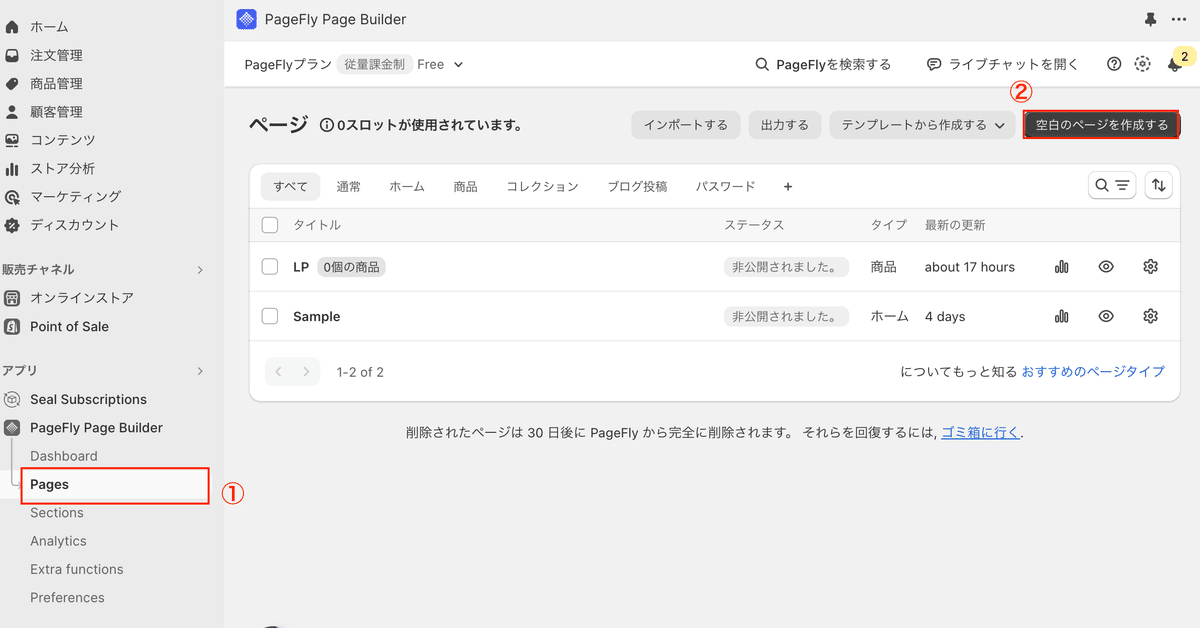
Task: Open 商品管理 products in the sidebar
Action: click(56, 83)
